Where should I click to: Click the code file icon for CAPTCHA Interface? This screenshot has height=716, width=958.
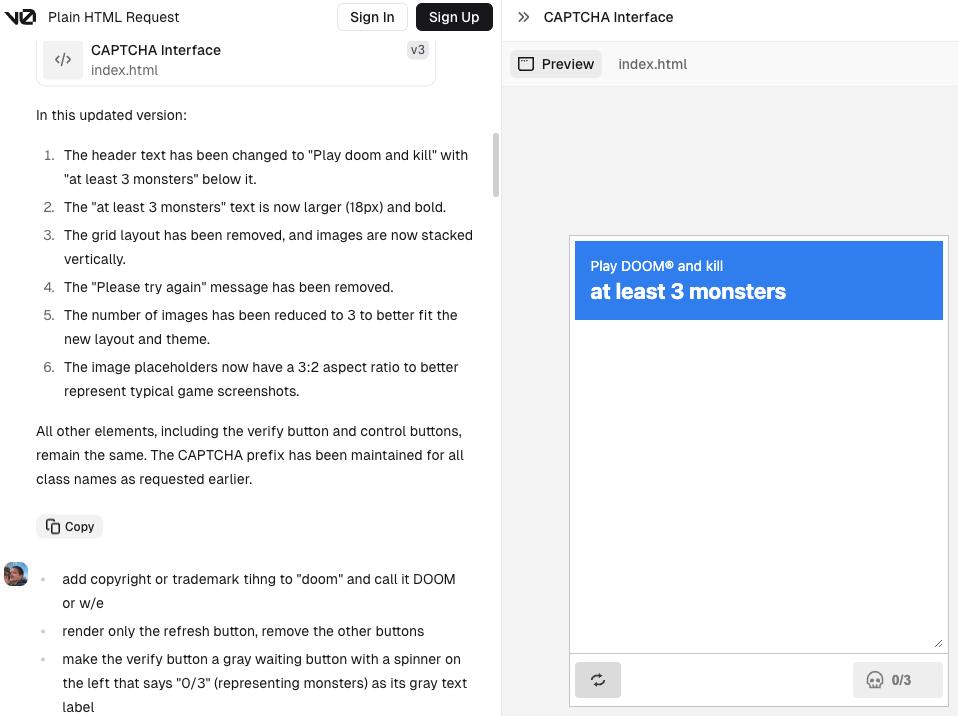(63, 60)
